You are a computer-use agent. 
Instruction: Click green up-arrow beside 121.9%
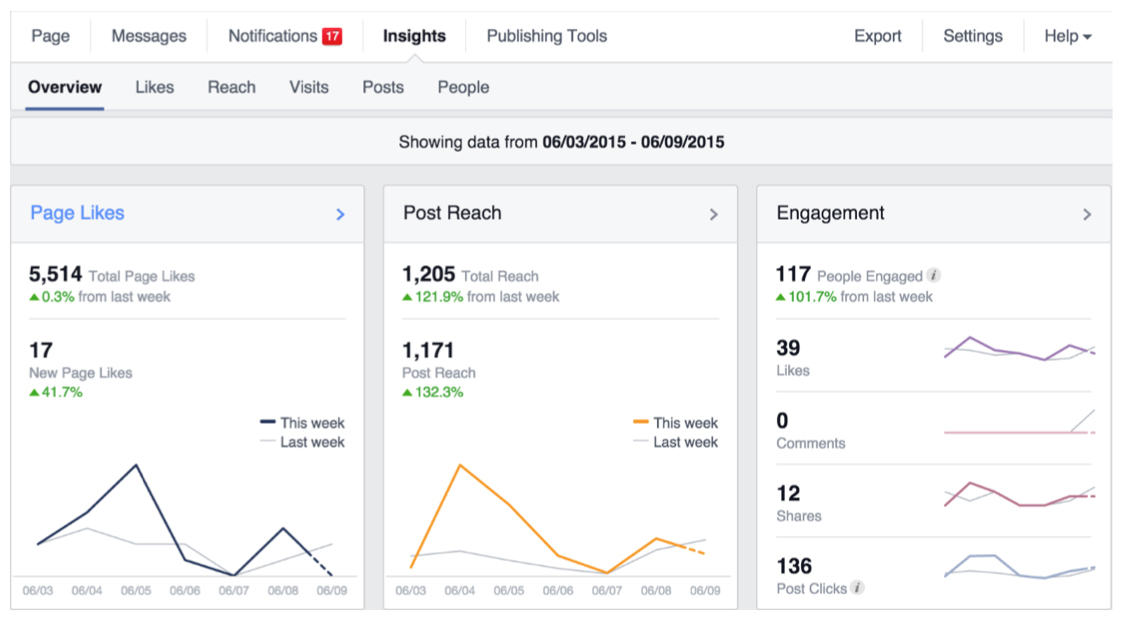(x=407, y=297)
